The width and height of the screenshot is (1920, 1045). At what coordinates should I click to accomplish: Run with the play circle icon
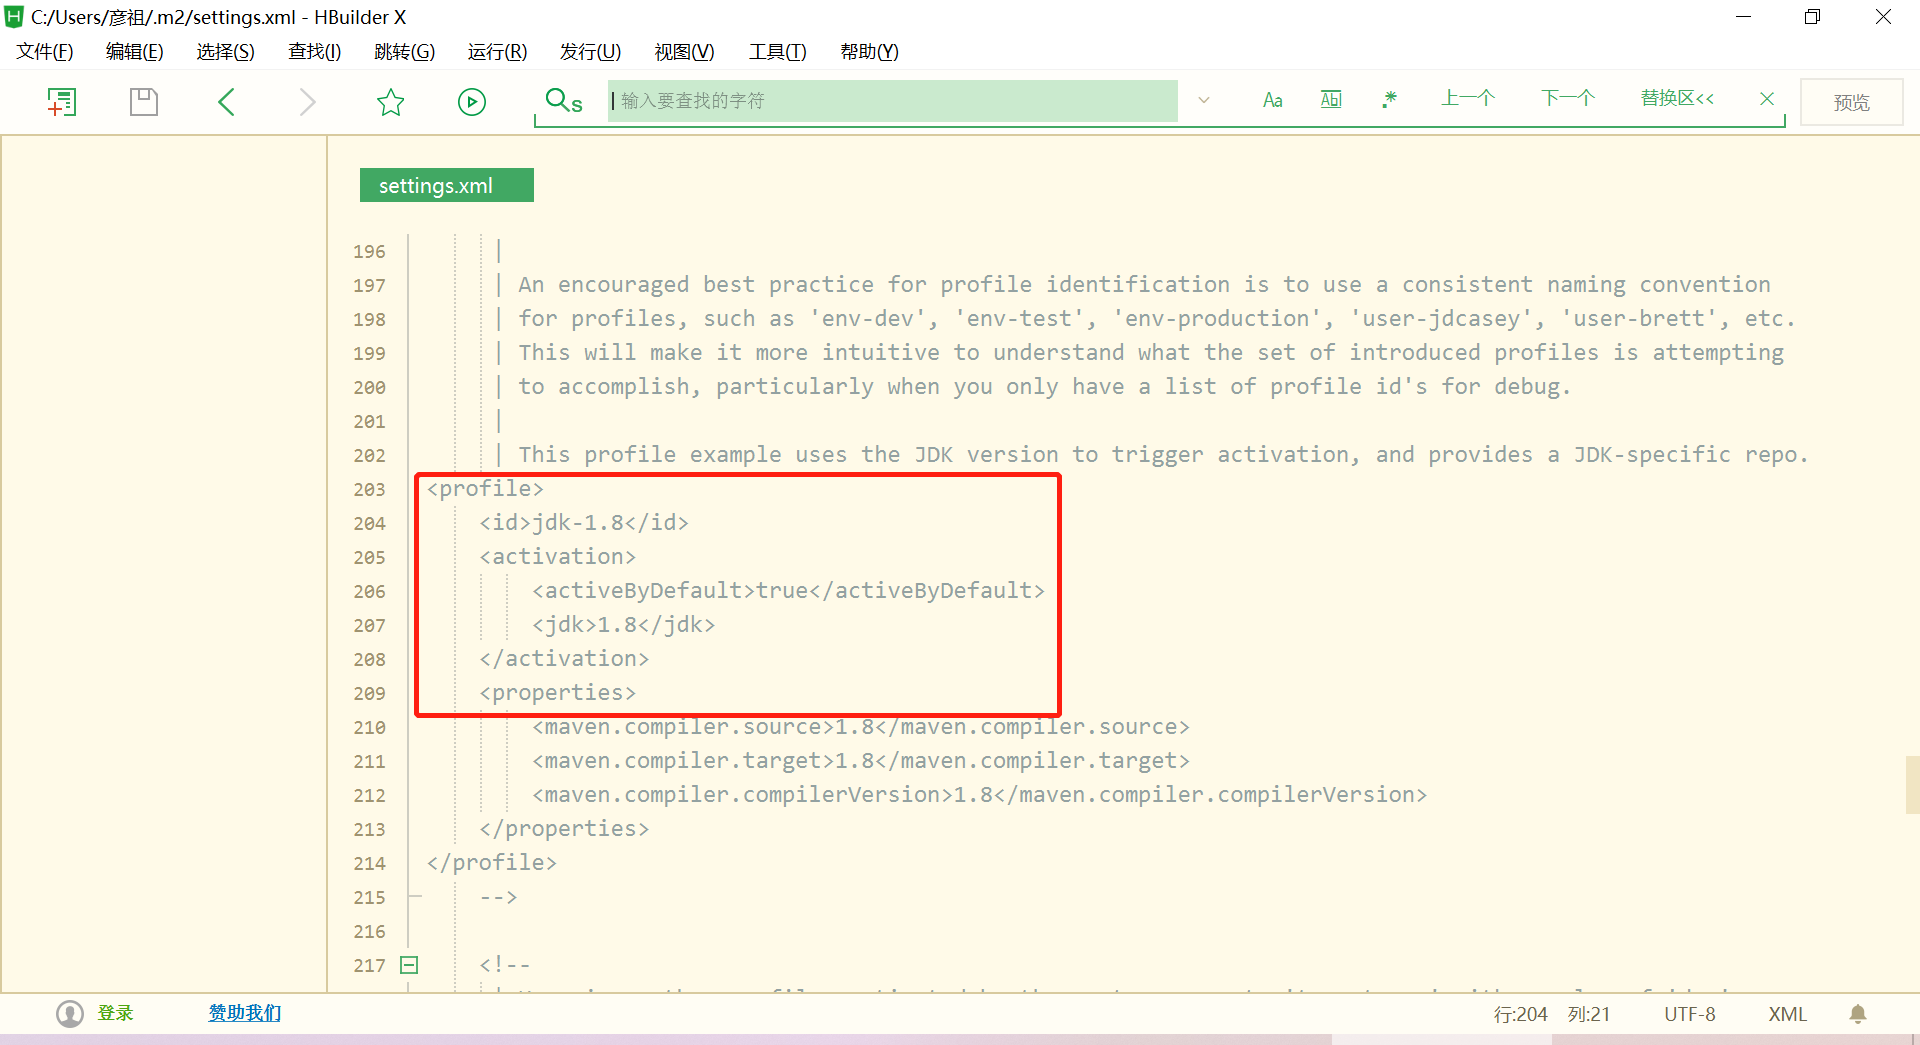coord(472,101)
